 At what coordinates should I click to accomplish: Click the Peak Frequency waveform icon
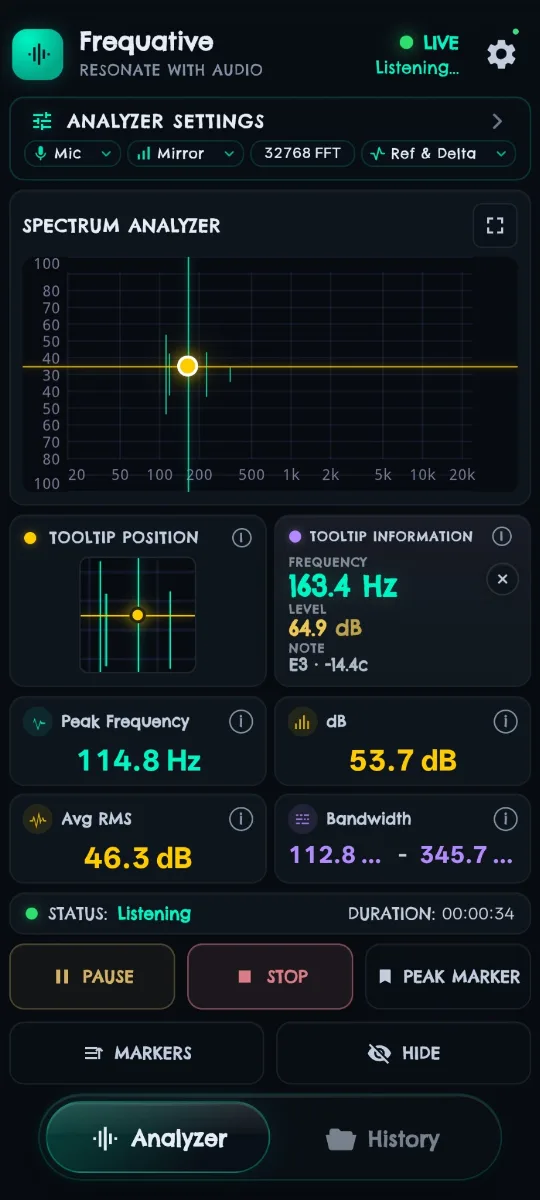[39, 722]
